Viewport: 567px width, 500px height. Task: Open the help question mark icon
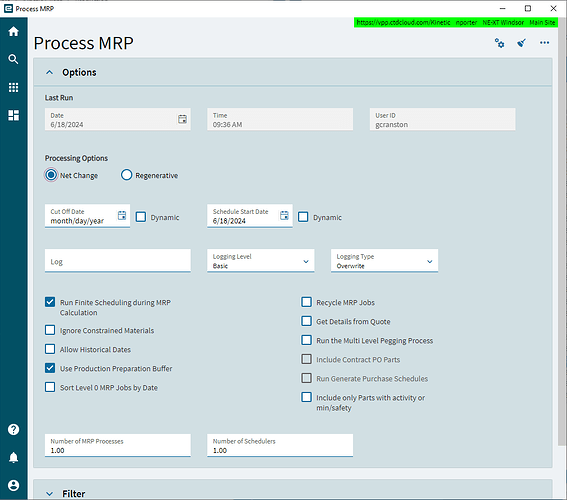pos(13,430)
